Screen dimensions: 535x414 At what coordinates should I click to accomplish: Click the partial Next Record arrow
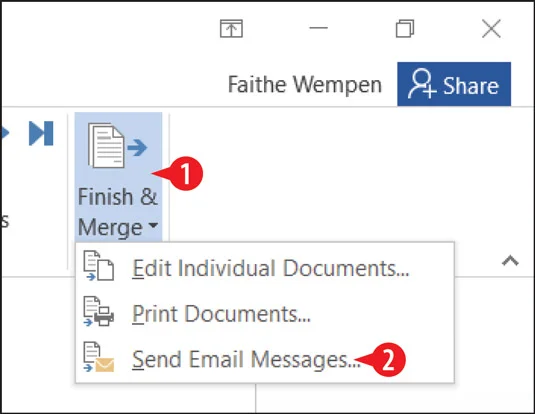pyautogui.click(x=5, y=133)
